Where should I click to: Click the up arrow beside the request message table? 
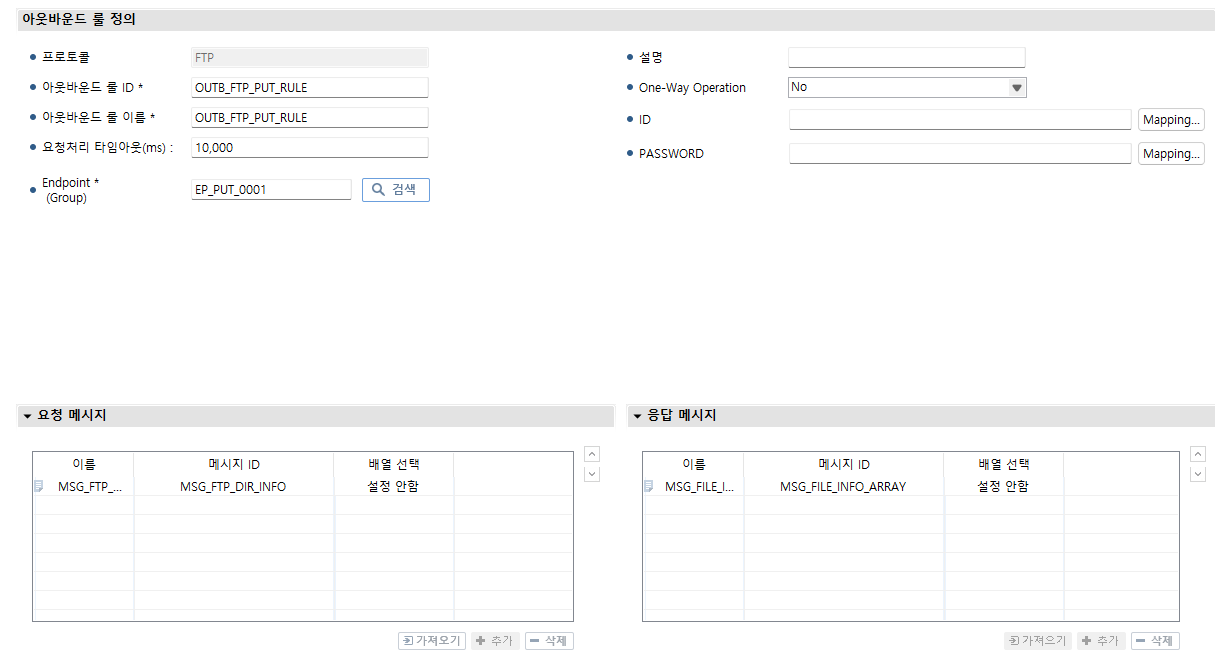pyautogui.click(x=591, y=453)
